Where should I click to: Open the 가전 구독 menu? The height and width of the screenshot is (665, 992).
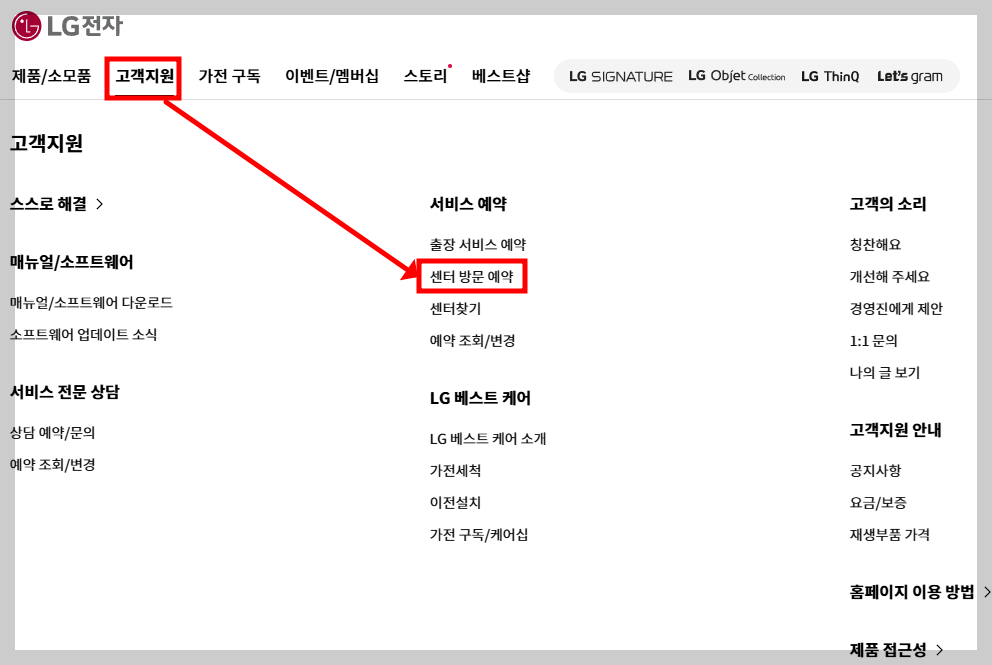[x=229, y=76]
